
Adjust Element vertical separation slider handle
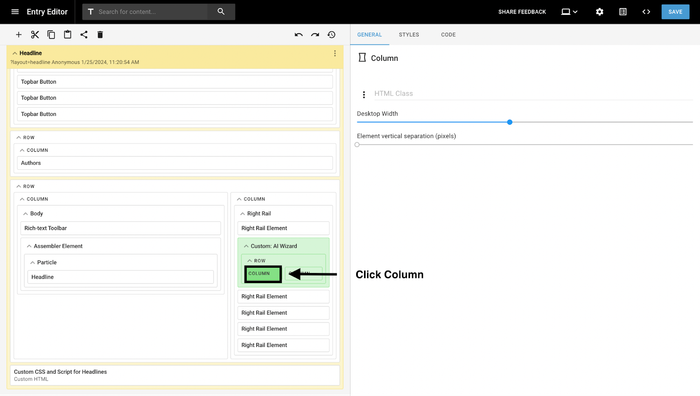(x=357, y=144)
